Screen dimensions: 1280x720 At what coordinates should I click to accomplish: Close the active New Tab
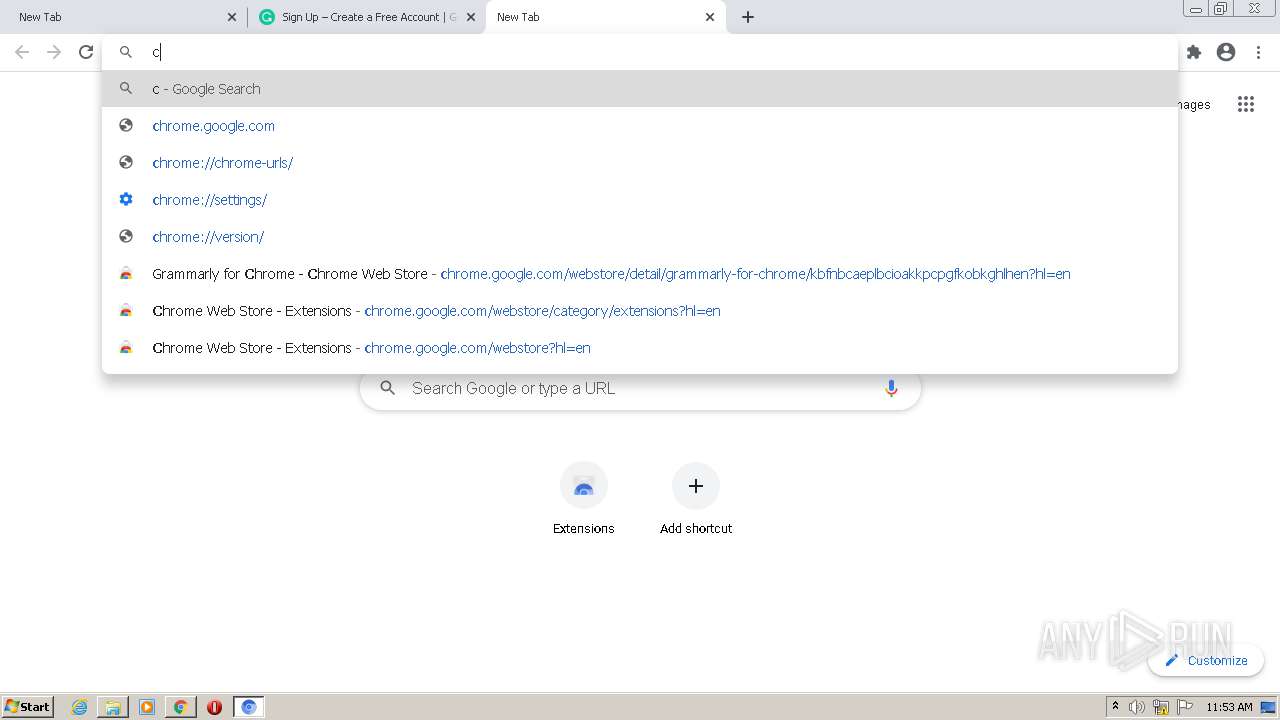point(710,17)
